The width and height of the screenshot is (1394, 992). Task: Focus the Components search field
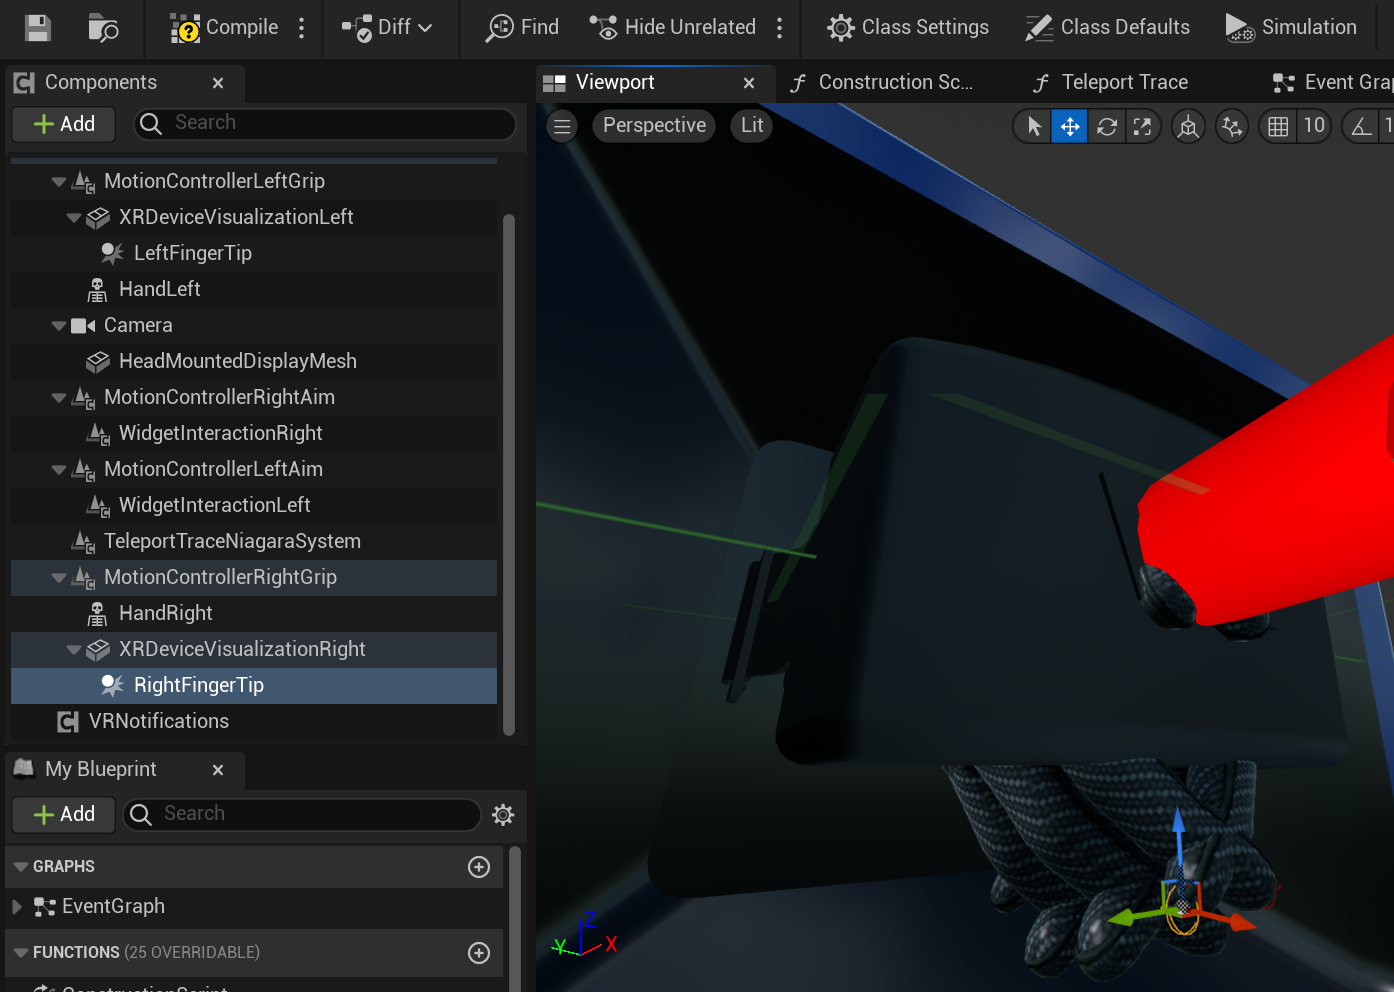(x=325, y=123)
